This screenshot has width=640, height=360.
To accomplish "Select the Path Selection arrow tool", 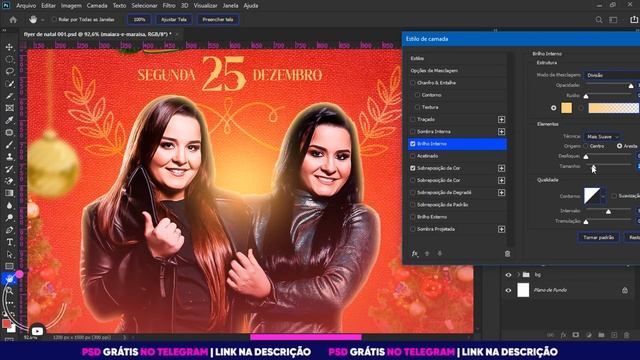I will coord(9,254).
